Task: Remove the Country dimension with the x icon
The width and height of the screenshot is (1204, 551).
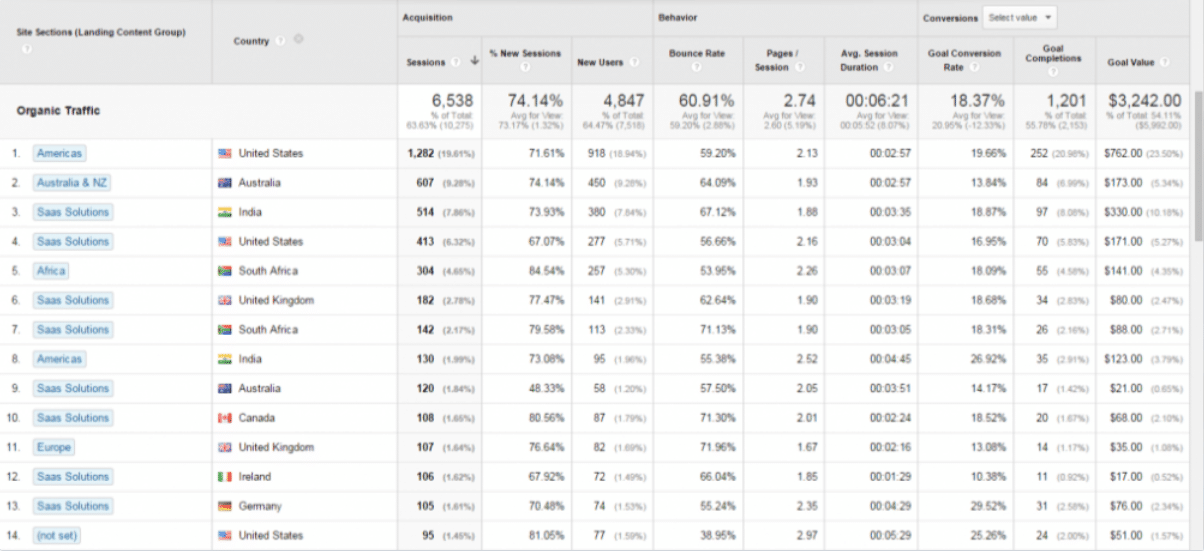Action: pos(299,40)
